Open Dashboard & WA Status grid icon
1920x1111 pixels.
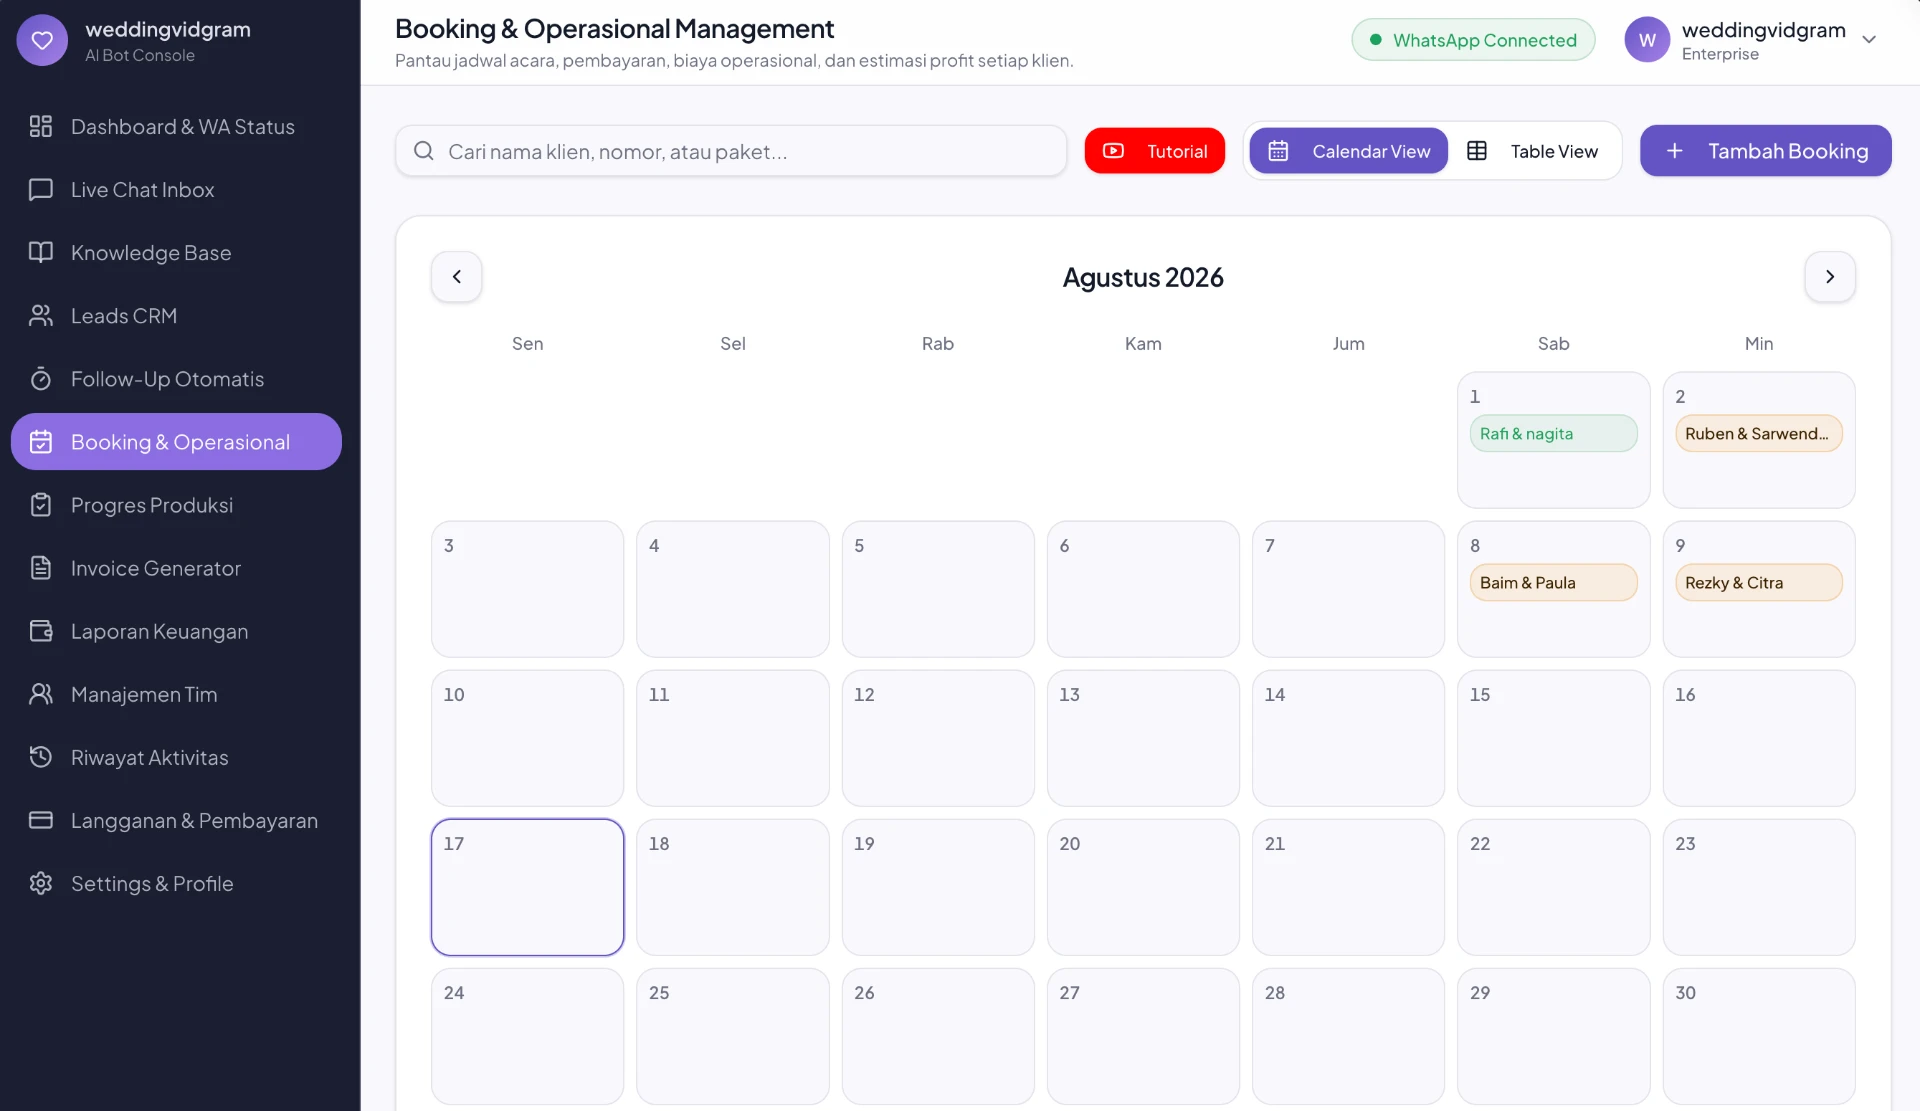41,126
